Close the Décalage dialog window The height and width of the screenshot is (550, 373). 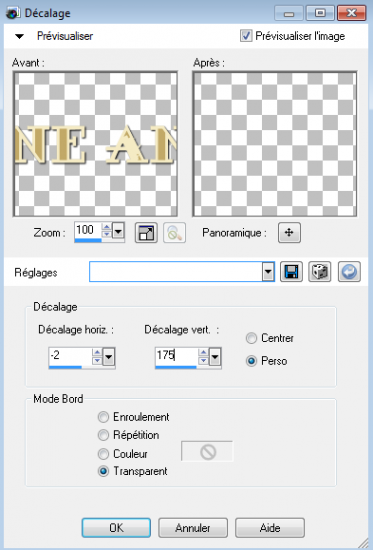click(x=351, y=13)
